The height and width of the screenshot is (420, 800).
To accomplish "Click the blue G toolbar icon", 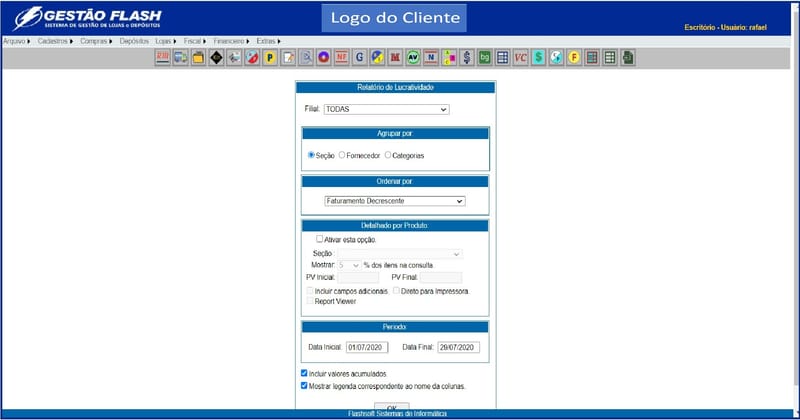I will pyautogui.click(x=360, y=58).
